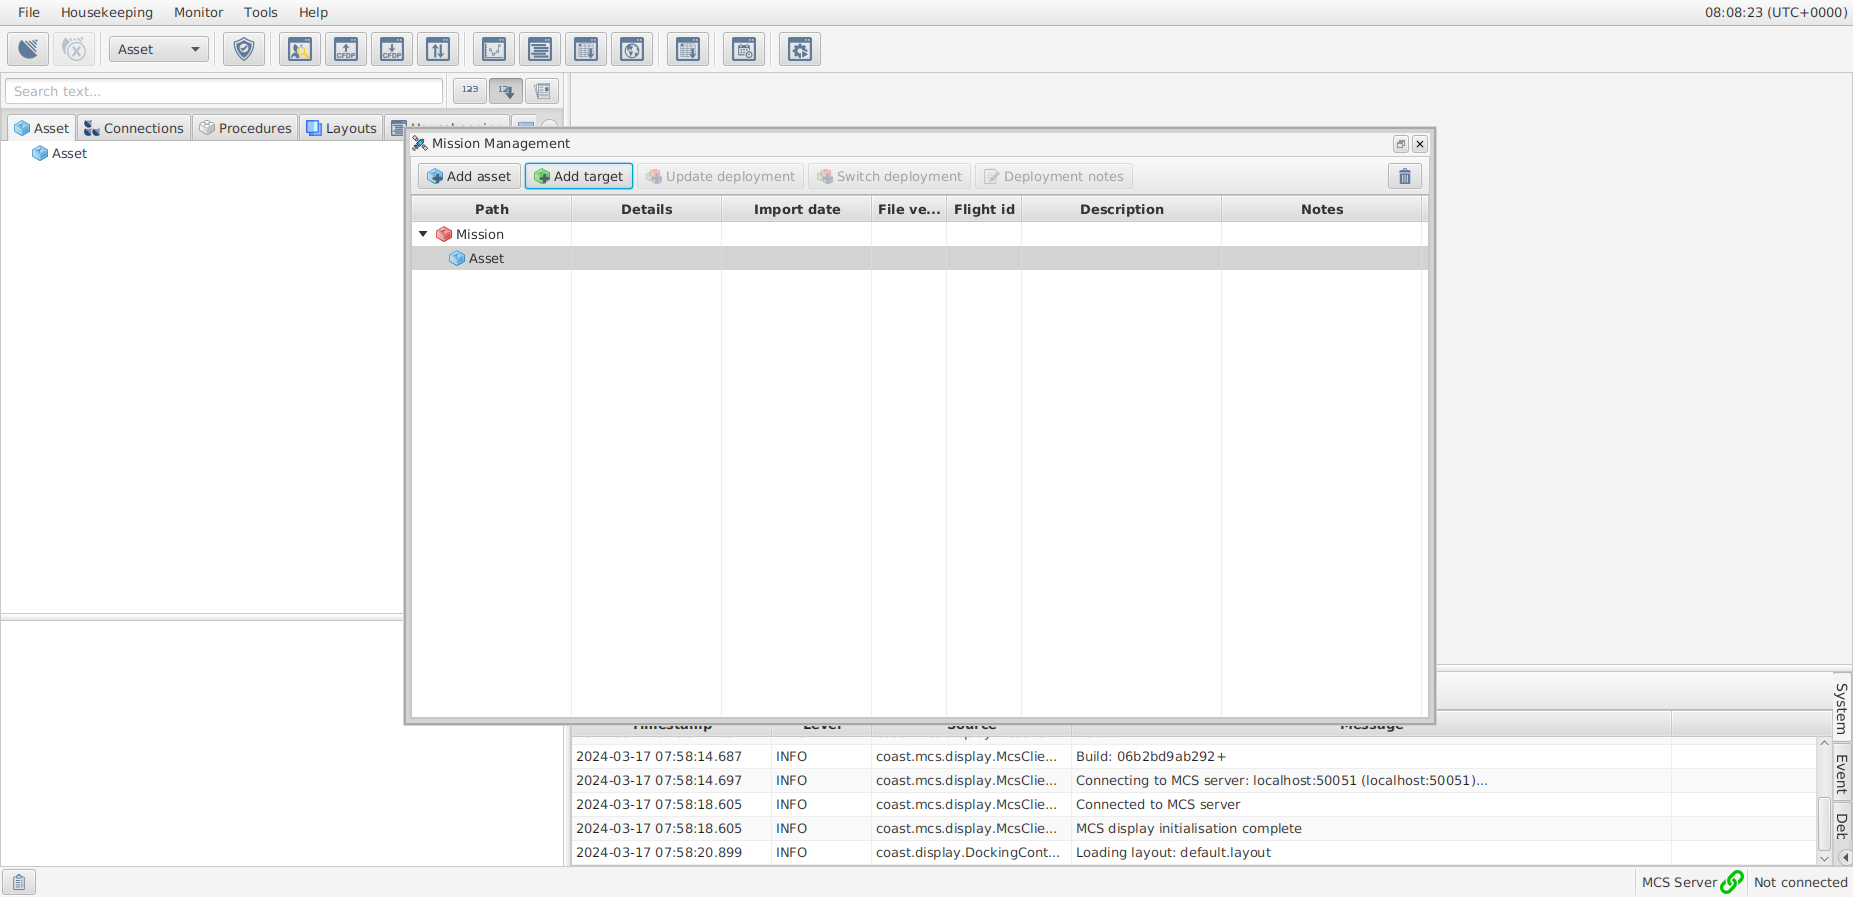Click the shield security toolbar icon

pyautogui.click(x=244, y=49)
